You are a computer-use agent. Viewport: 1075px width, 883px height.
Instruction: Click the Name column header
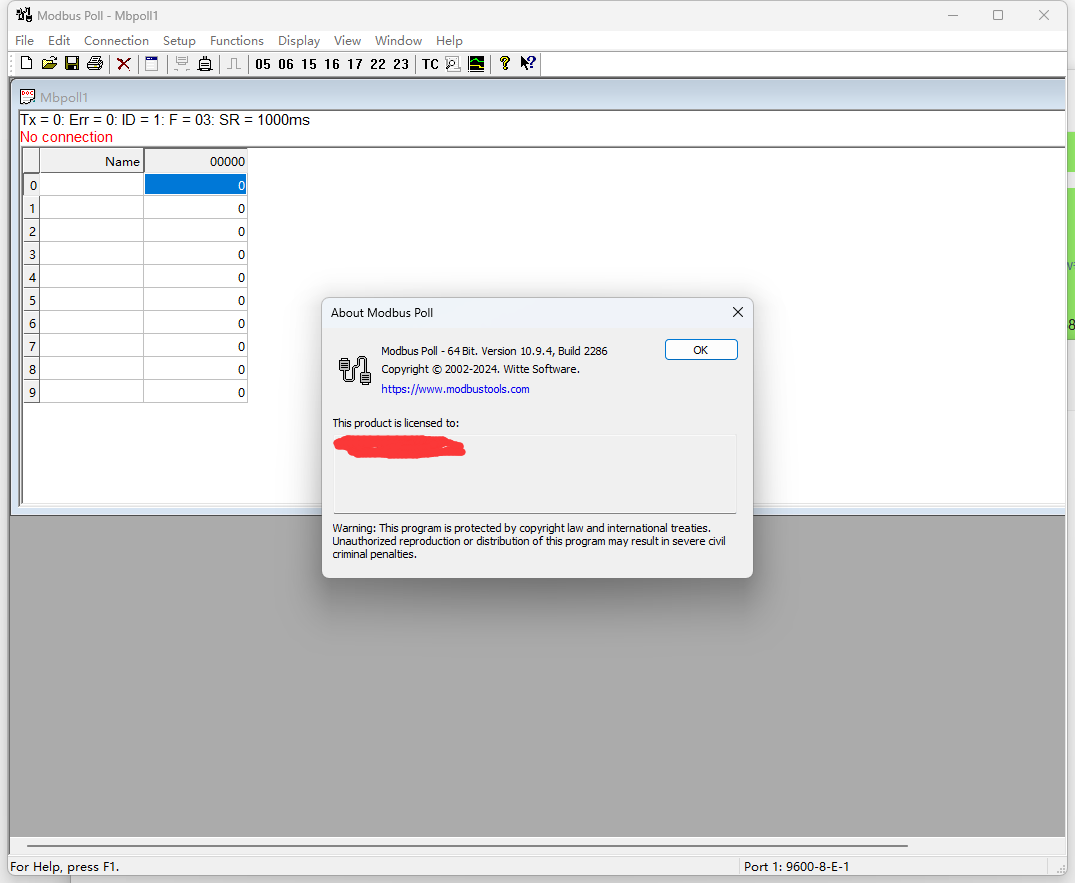(91, 161)
